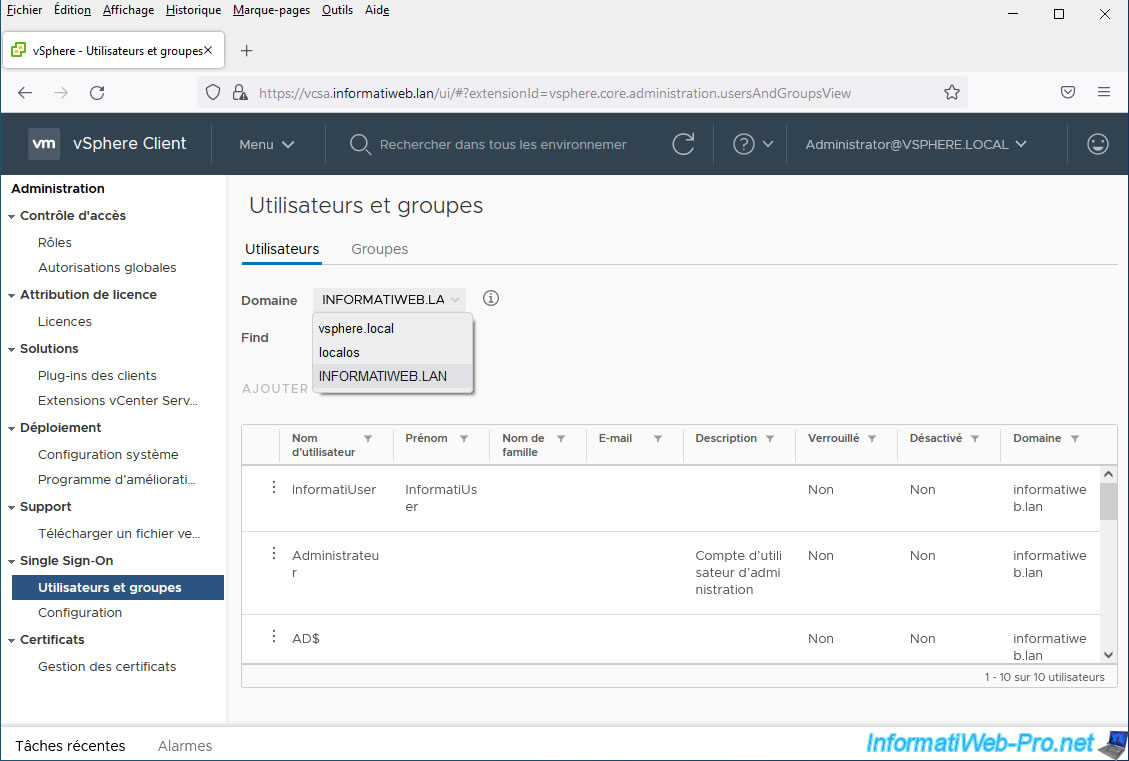
Task: Open Licences in the sidebar
Action: (x=65, y=322)
